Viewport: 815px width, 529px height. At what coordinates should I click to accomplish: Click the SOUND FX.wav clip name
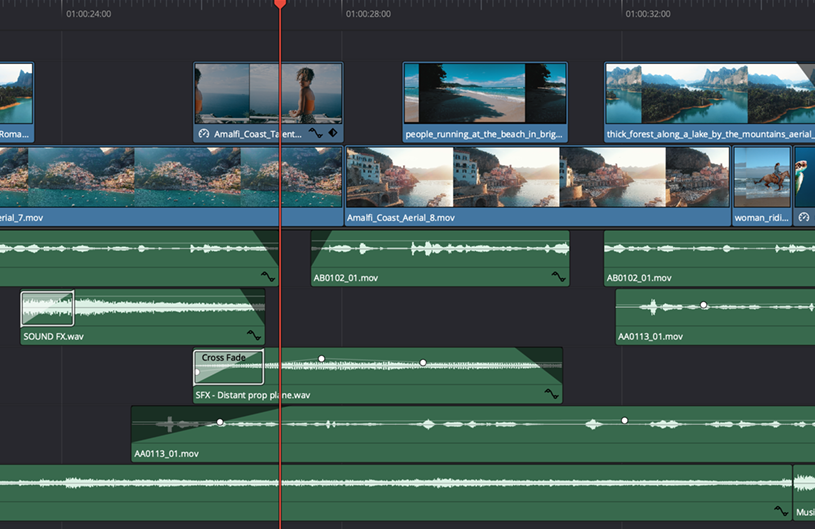(54, 336)
